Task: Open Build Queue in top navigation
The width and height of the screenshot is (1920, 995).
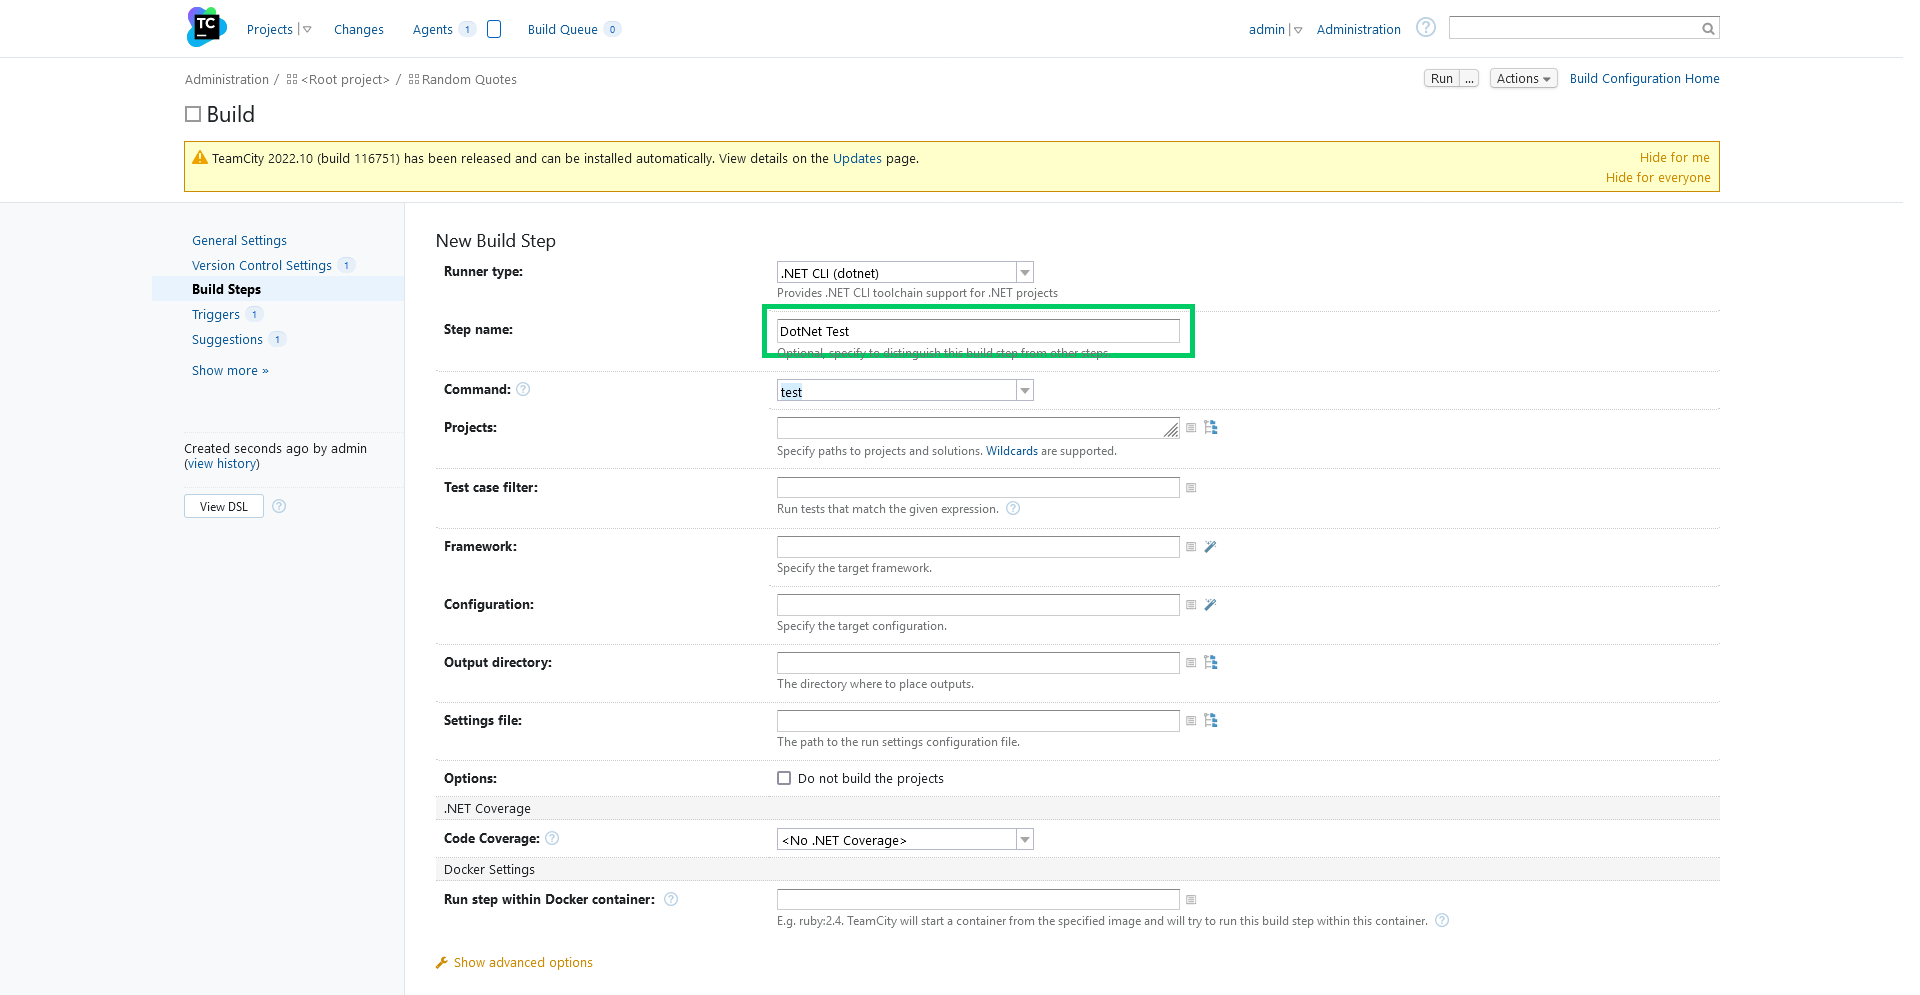Action: coord(563,30)
